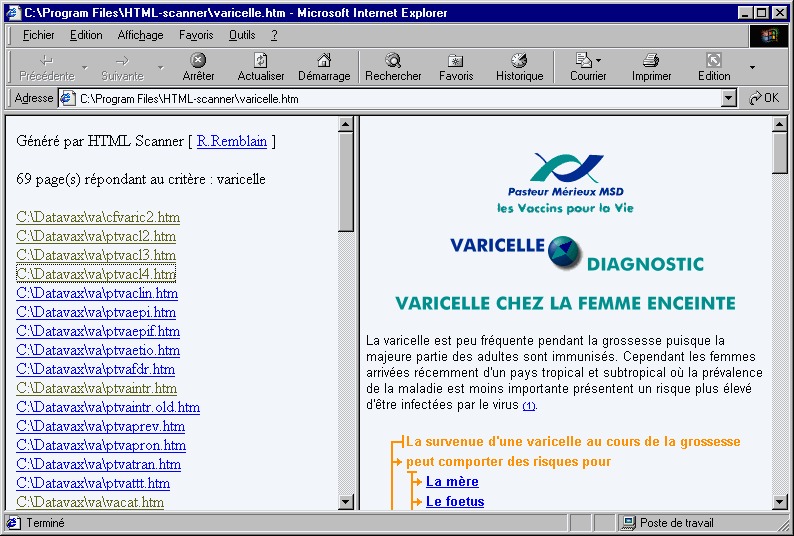The height and width of the screenshot is (536, 794).
Task: Stop loading with the Arrêter button
Action: click(198, 67)
